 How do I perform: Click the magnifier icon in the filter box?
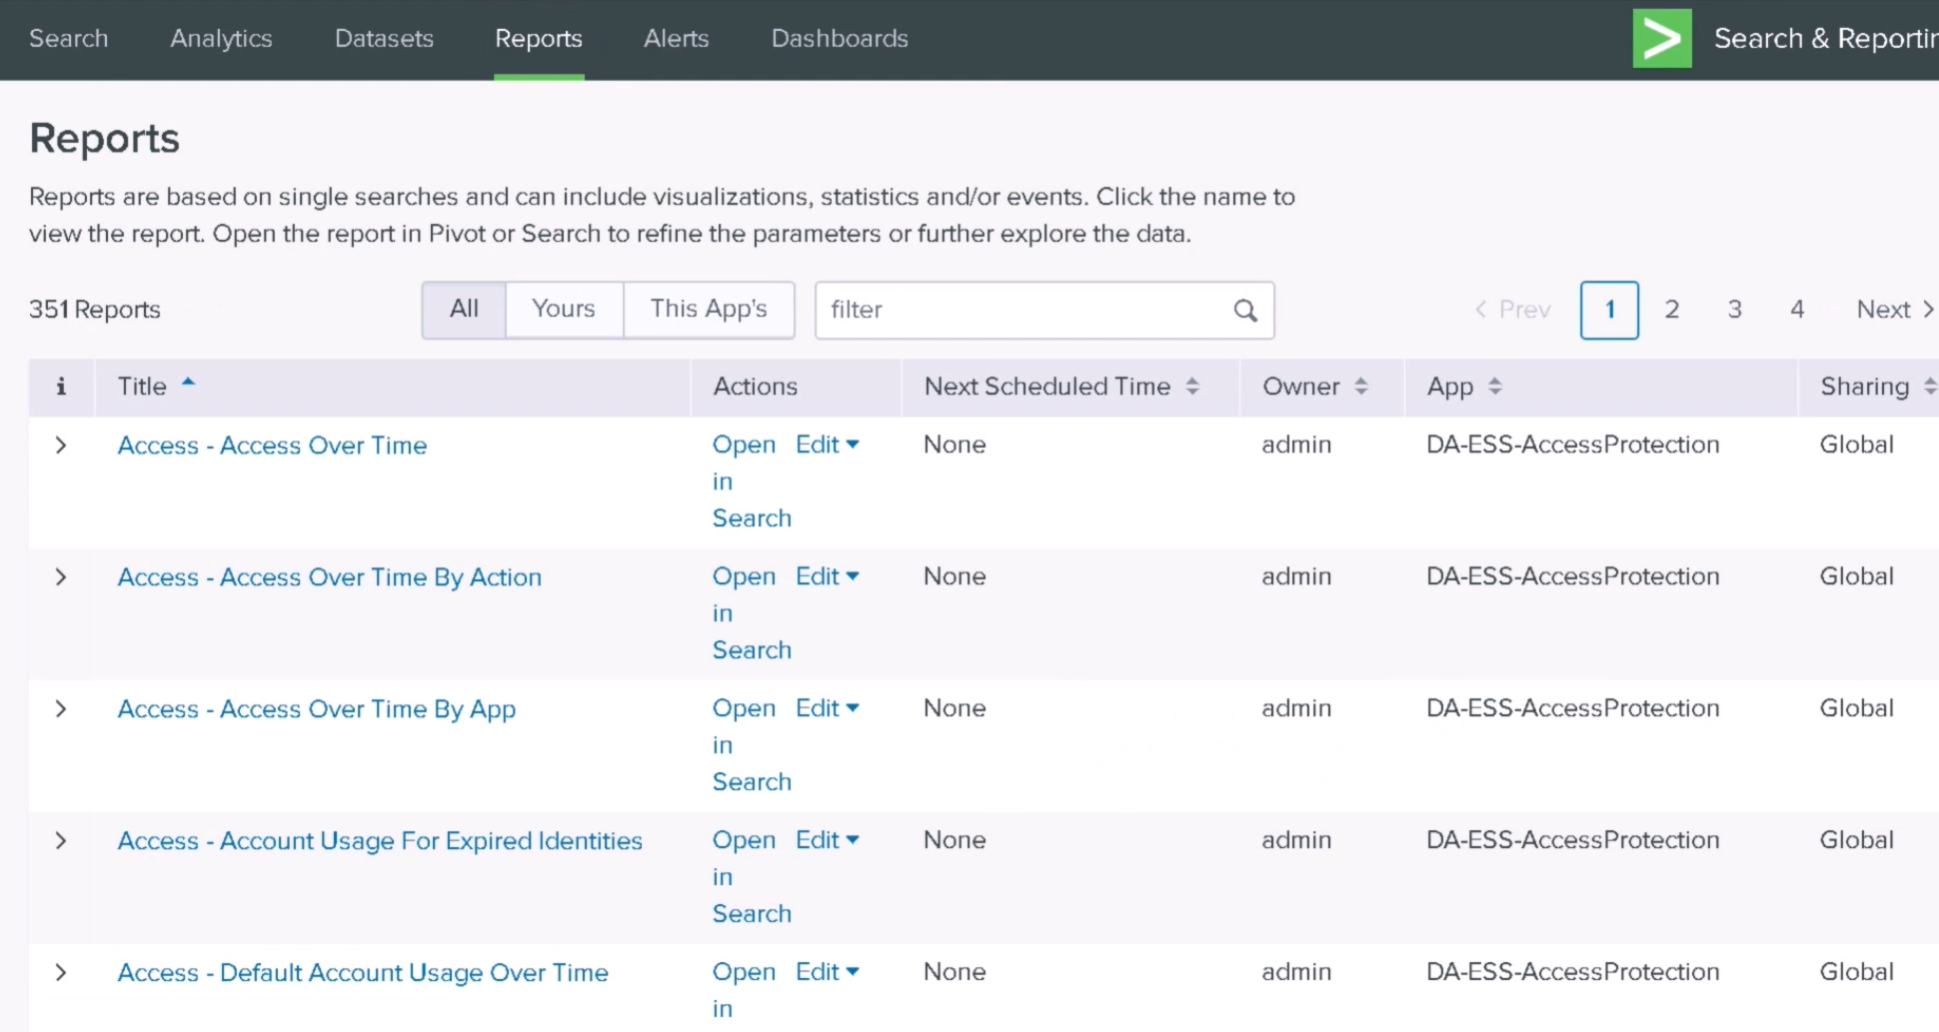pyautogui.click(x=1245, y=310)
